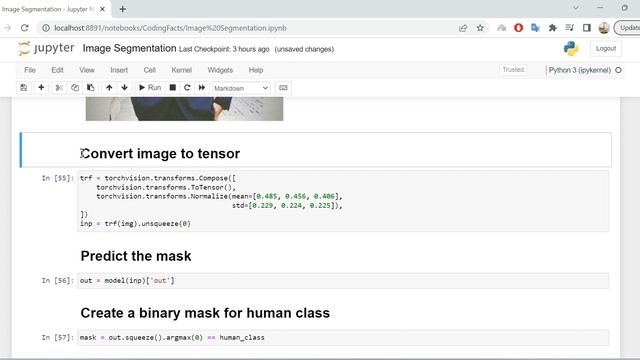Move the selected cell down
Screen dimensions: 640x360
click(124, 88)
